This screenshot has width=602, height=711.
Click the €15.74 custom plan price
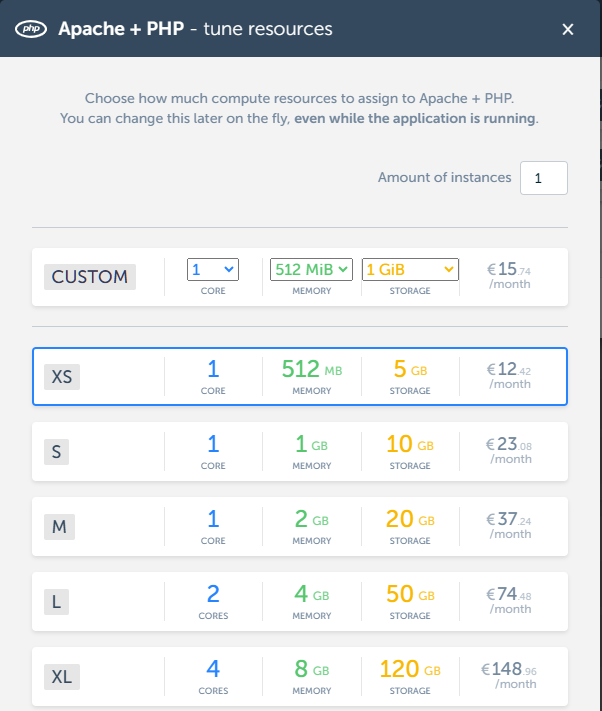pyautogui.click(x=509, y=276)
